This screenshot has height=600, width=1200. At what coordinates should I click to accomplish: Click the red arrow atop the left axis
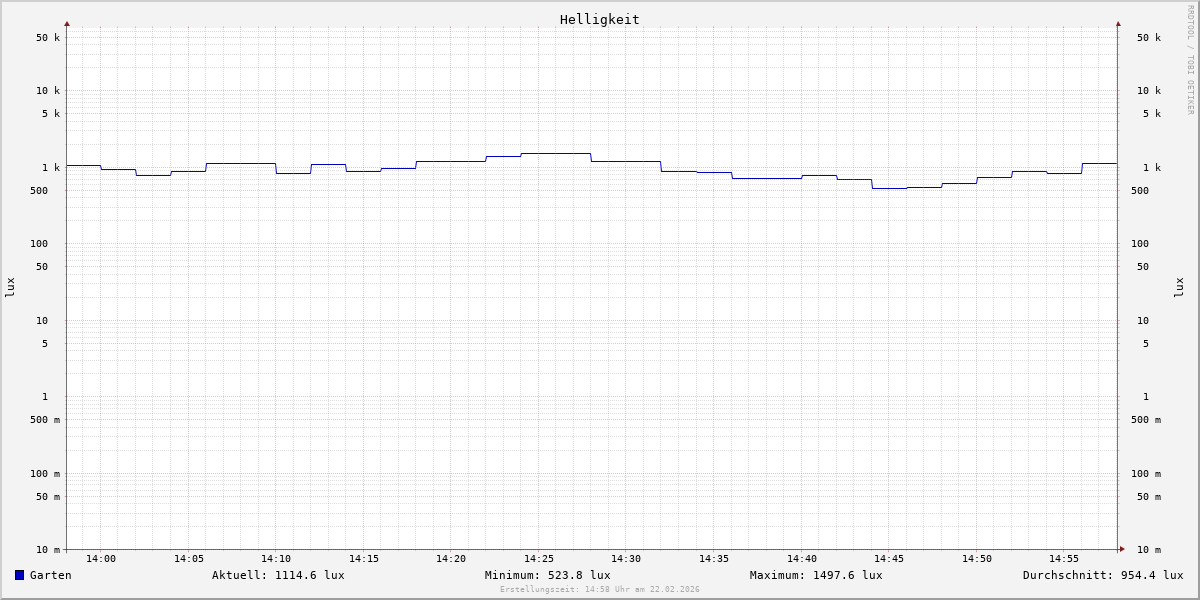pos(67,23)
